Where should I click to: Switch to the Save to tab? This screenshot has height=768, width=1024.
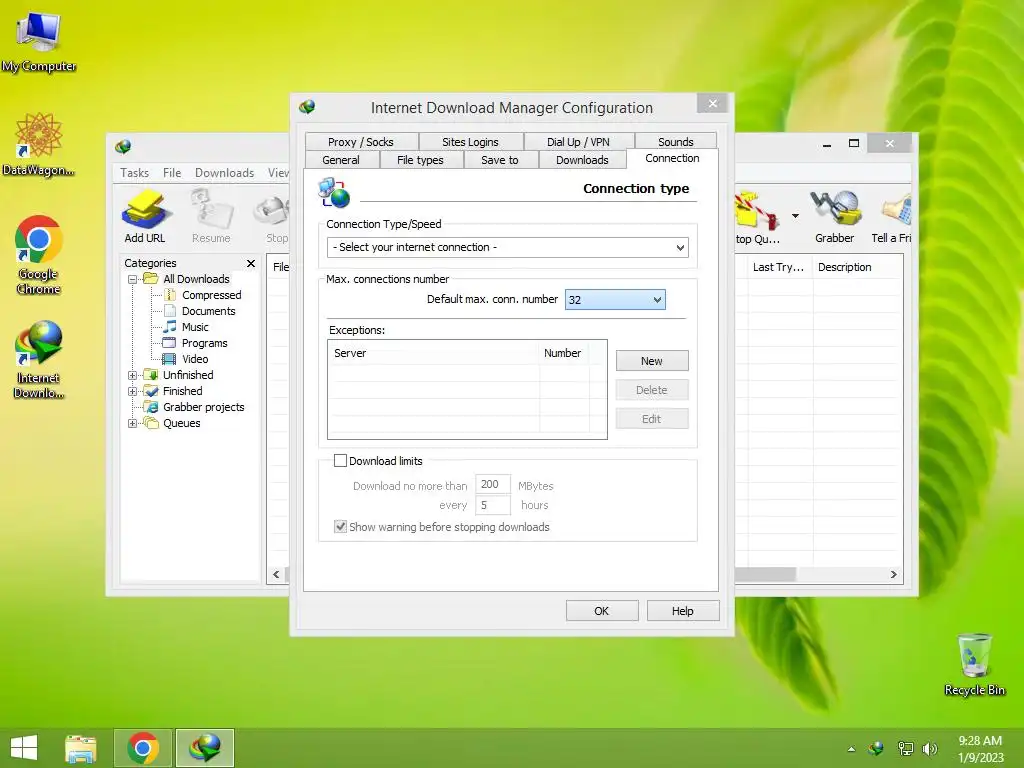(500, 160)
